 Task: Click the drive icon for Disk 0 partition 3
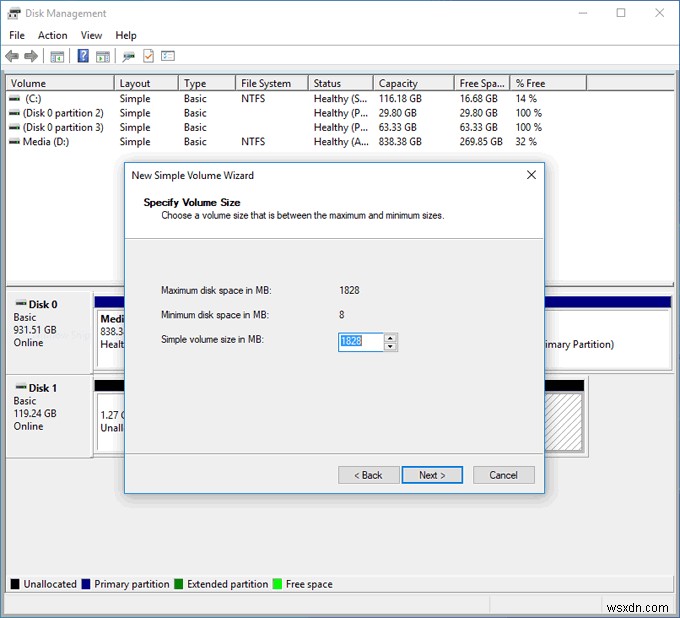[14, 127]
